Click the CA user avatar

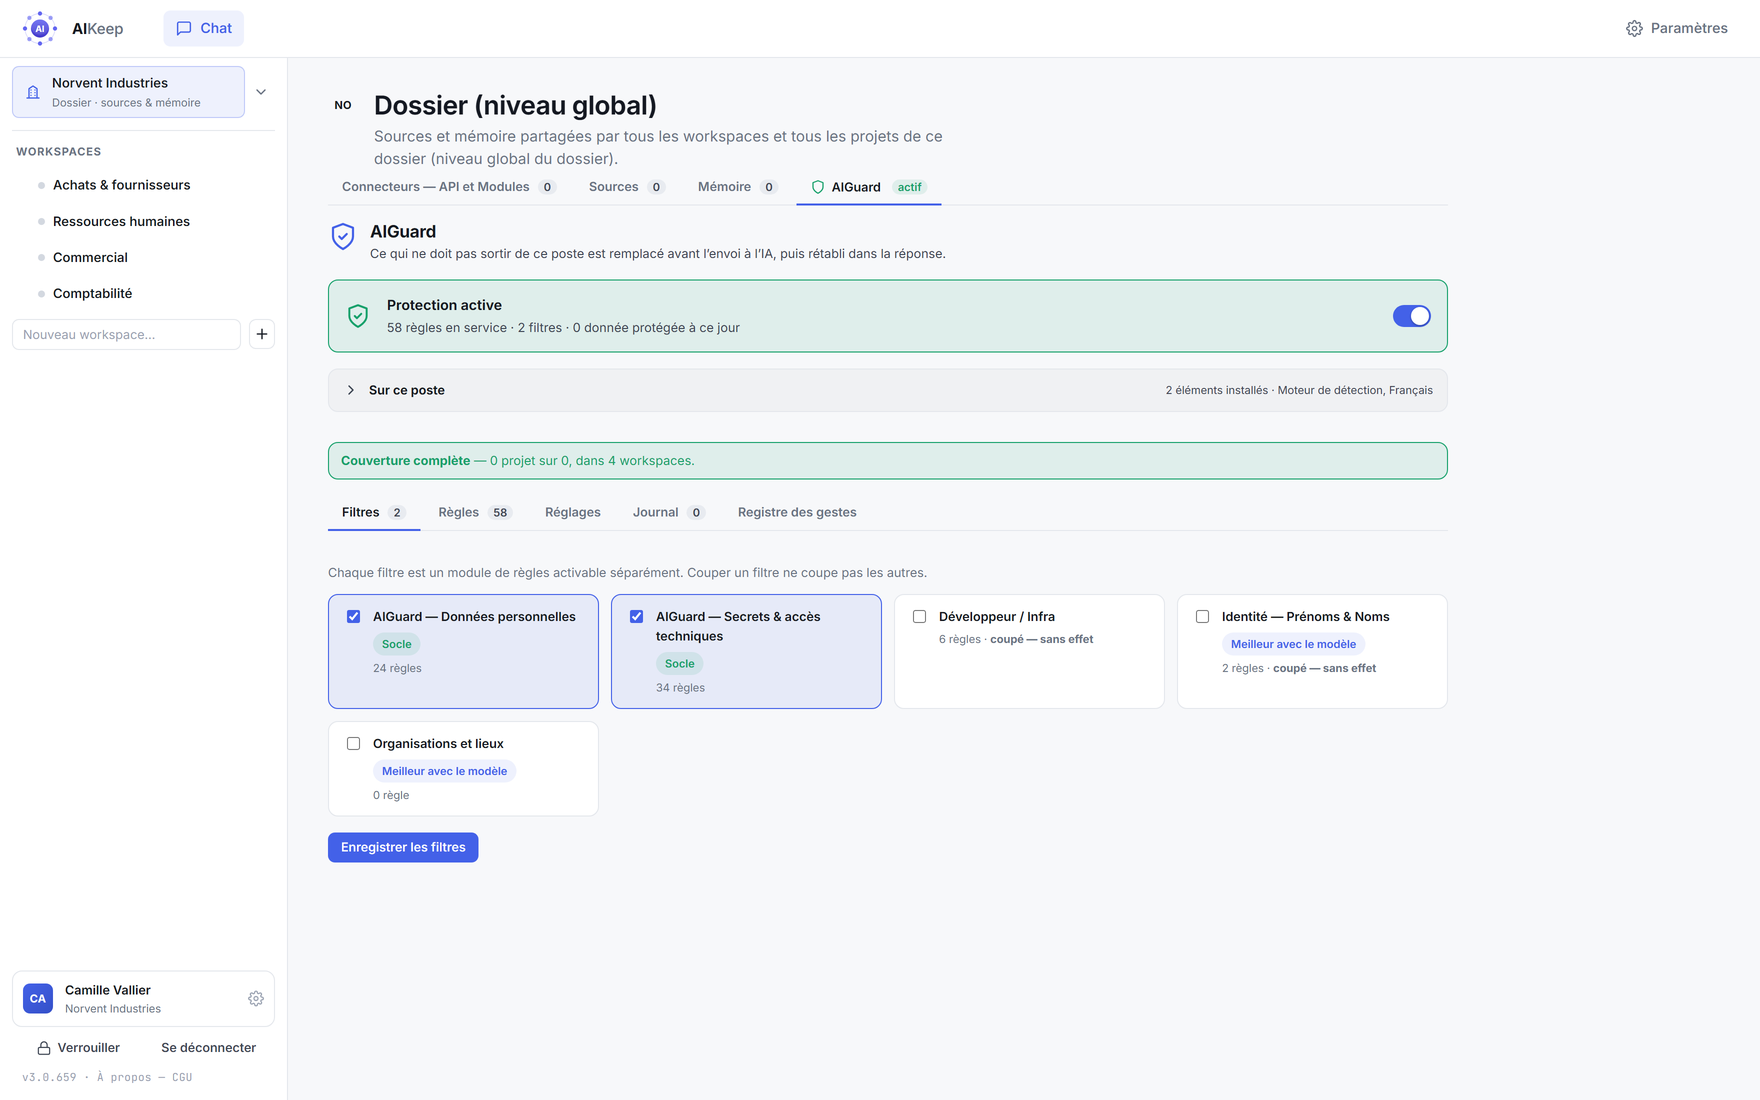[38, 999]
